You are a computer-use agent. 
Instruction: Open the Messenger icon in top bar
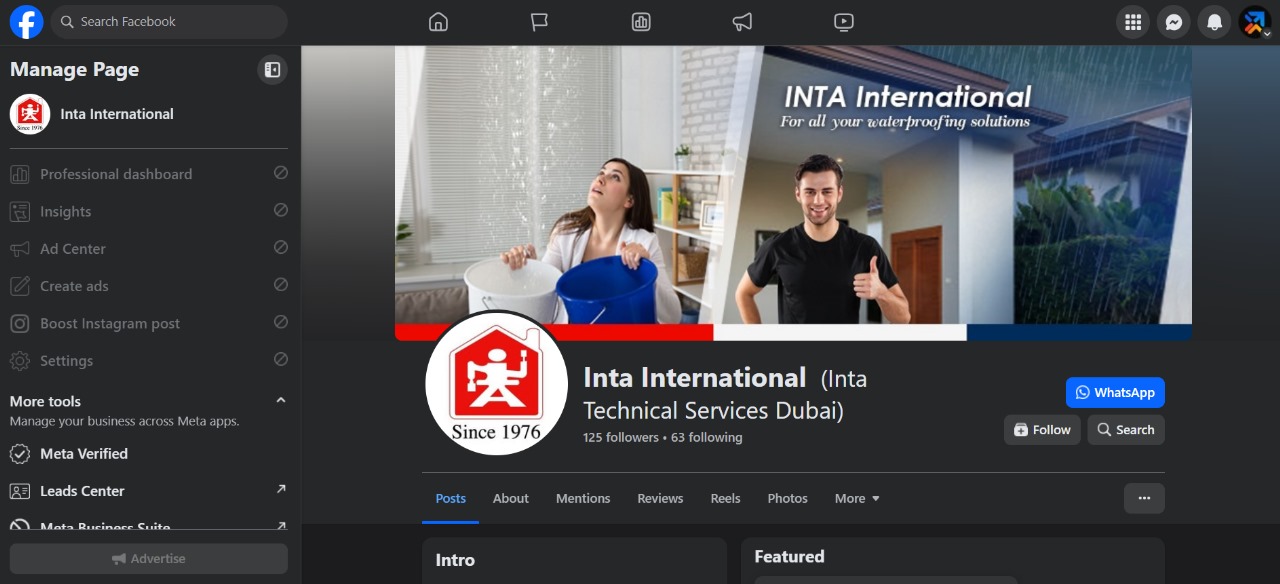[x=1173, y=21]
